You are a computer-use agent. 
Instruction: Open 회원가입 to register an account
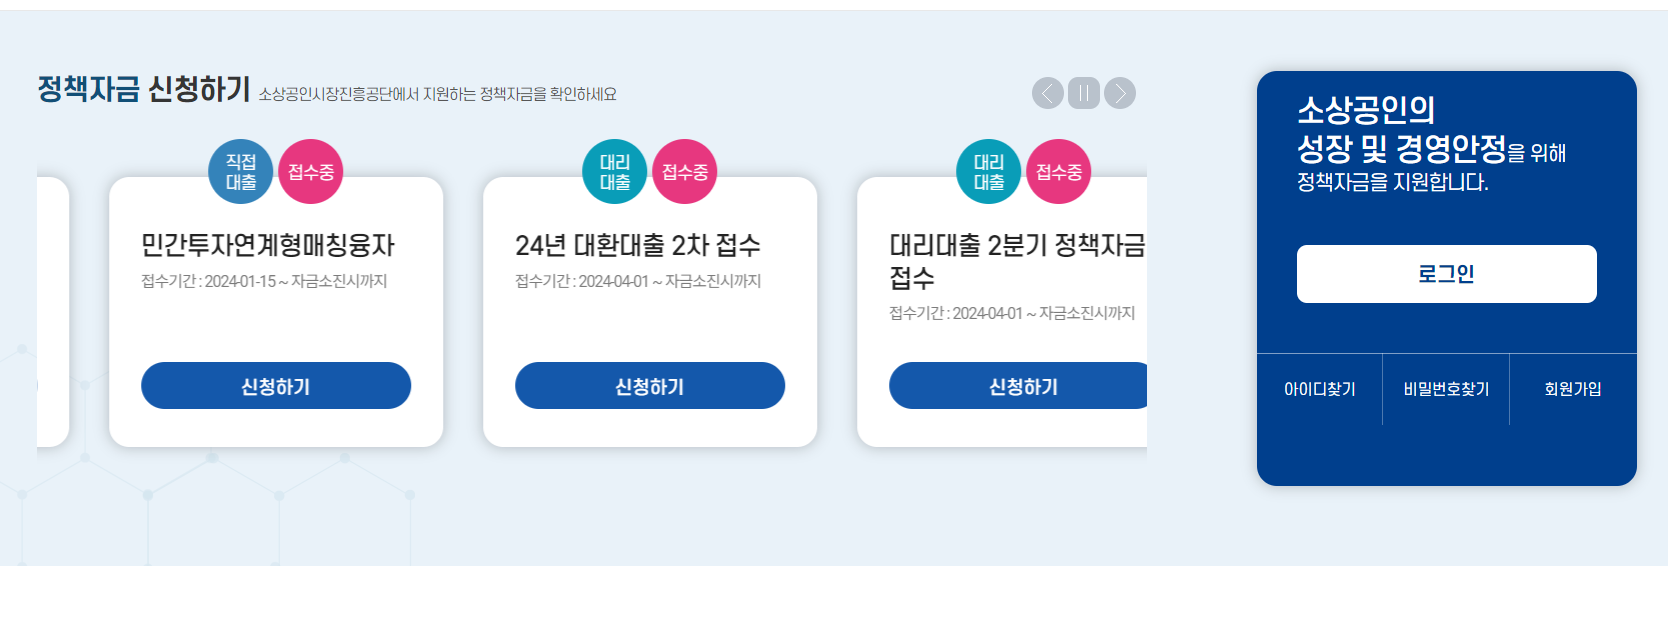(x=1572, y=390)
